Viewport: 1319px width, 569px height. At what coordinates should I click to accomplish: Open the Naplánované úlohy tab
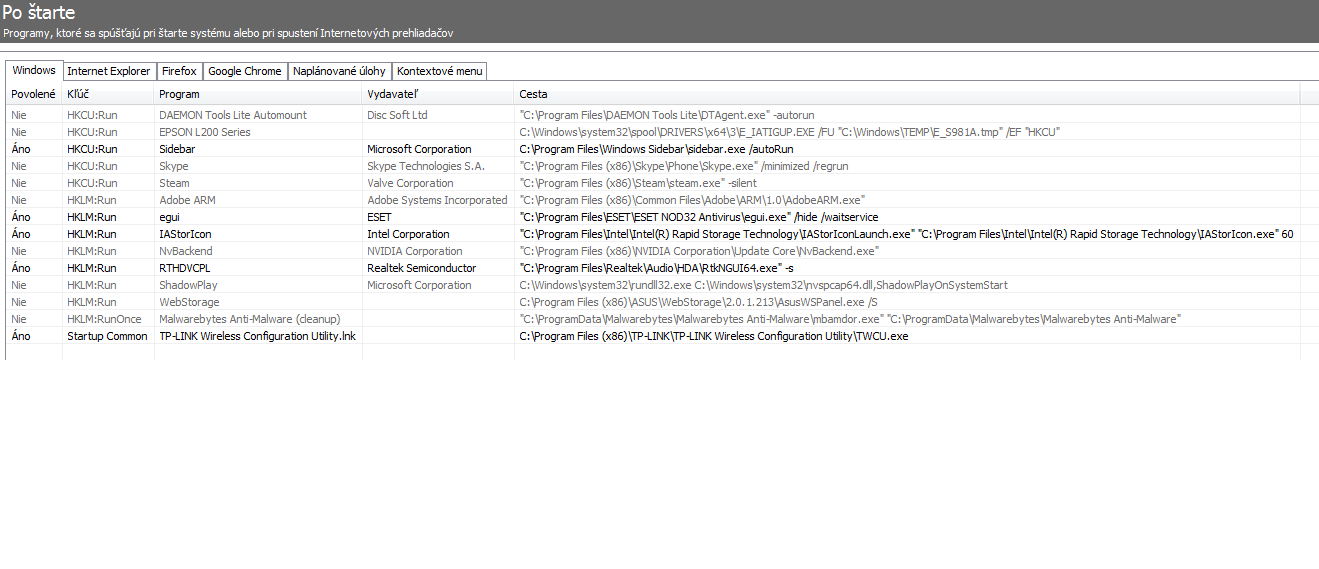[340, 71]
